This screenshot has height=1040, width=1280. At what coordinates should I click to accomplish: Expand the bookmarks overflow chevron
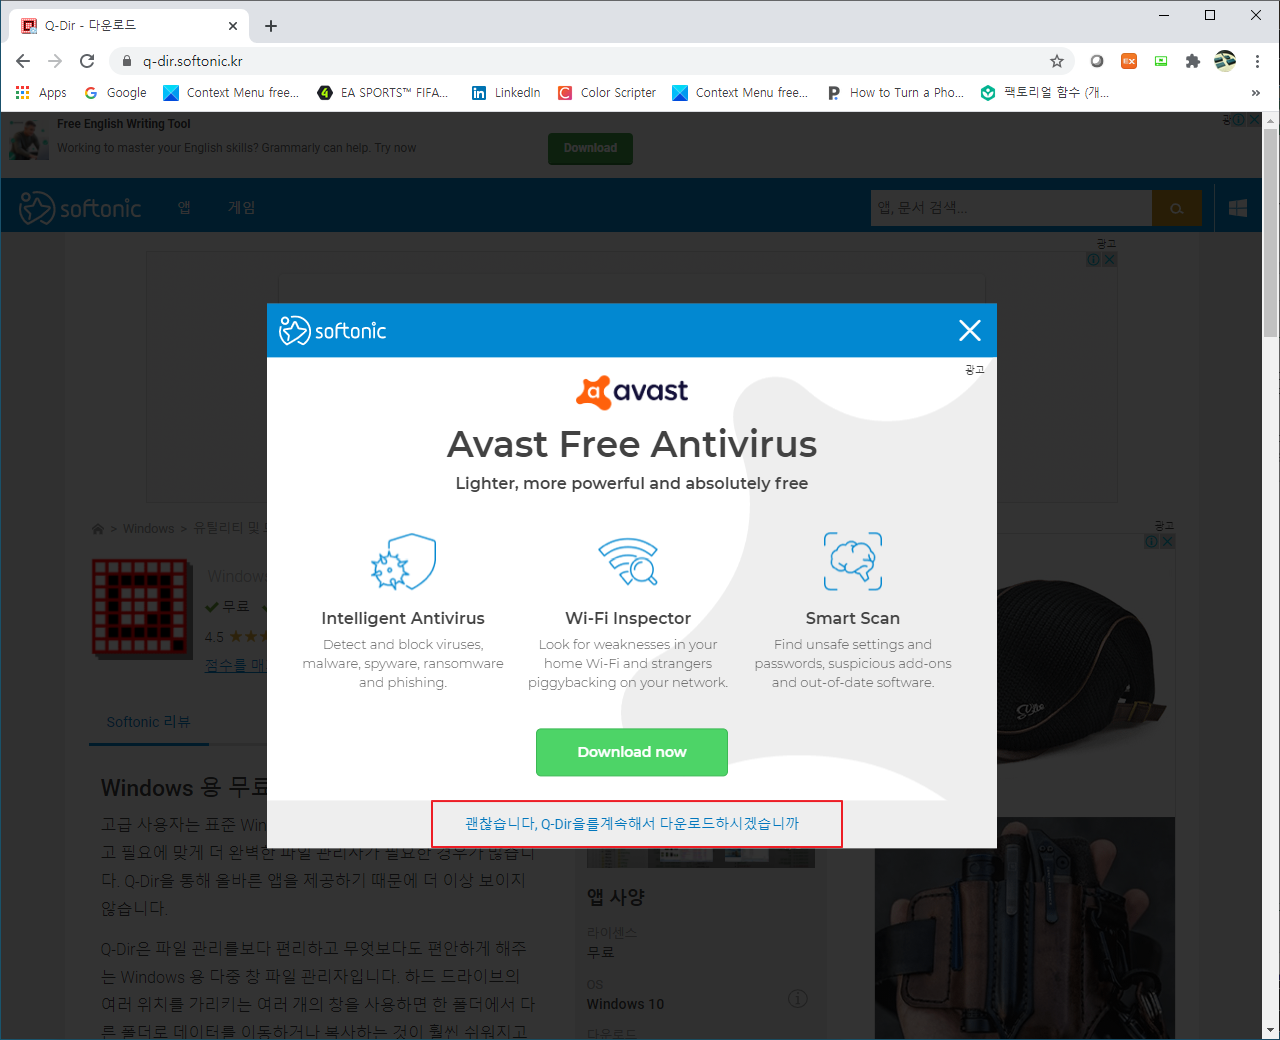click(1256, 93)
